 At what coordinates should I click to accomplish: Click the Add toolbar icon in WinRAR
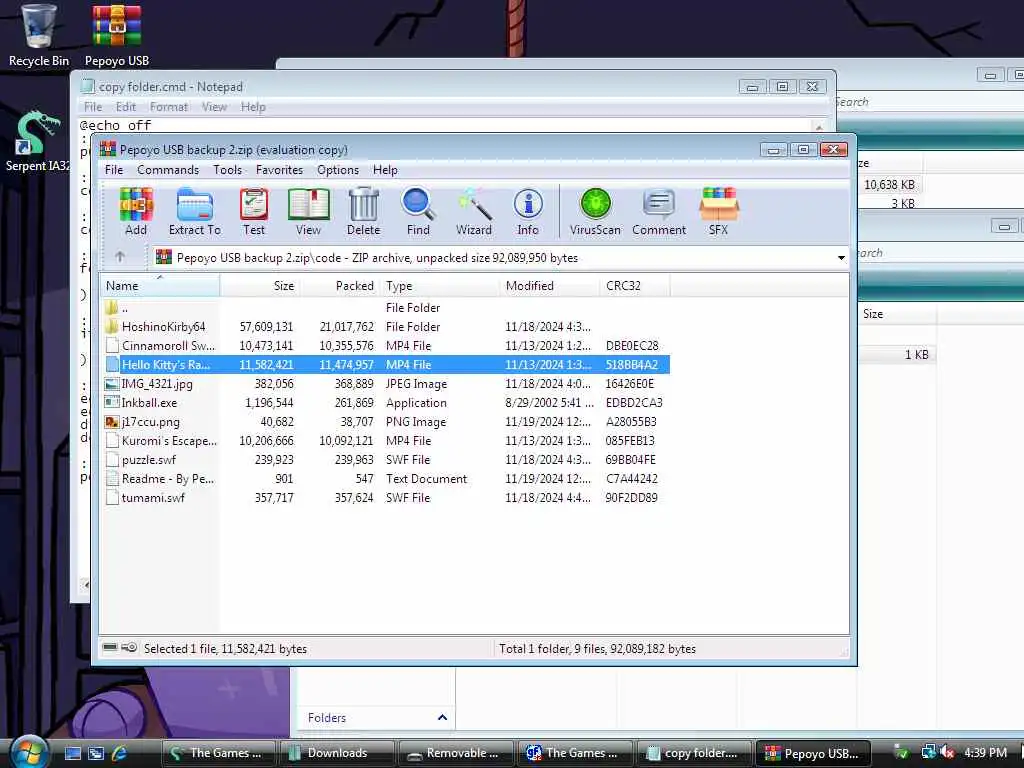click(136, 211)
